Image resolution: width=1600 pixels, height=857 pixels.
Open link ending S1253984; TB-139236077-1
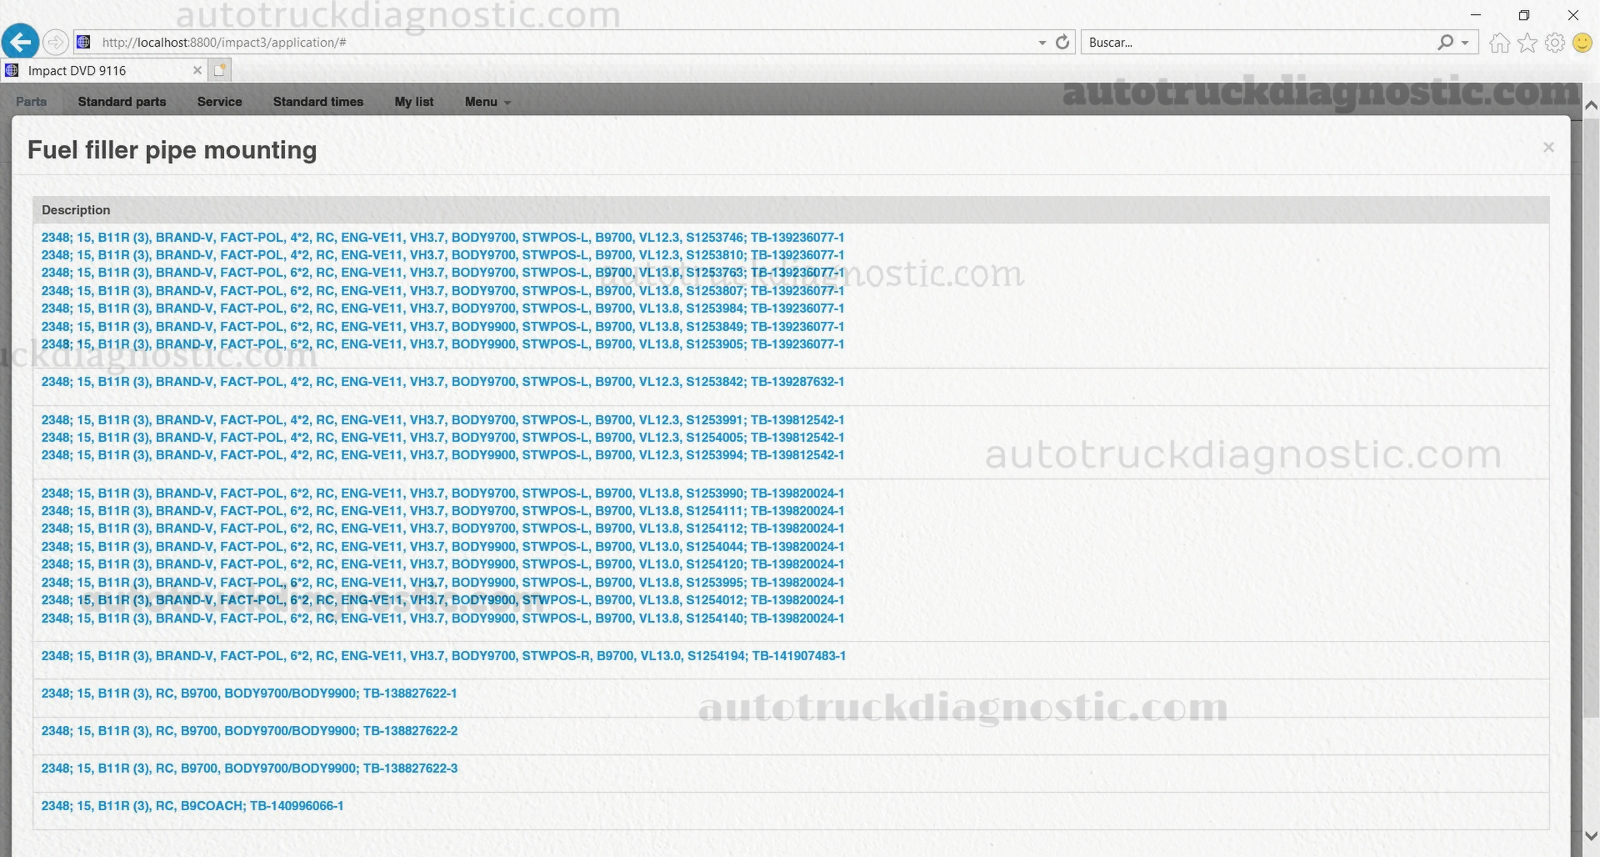[x=443, y=308]
